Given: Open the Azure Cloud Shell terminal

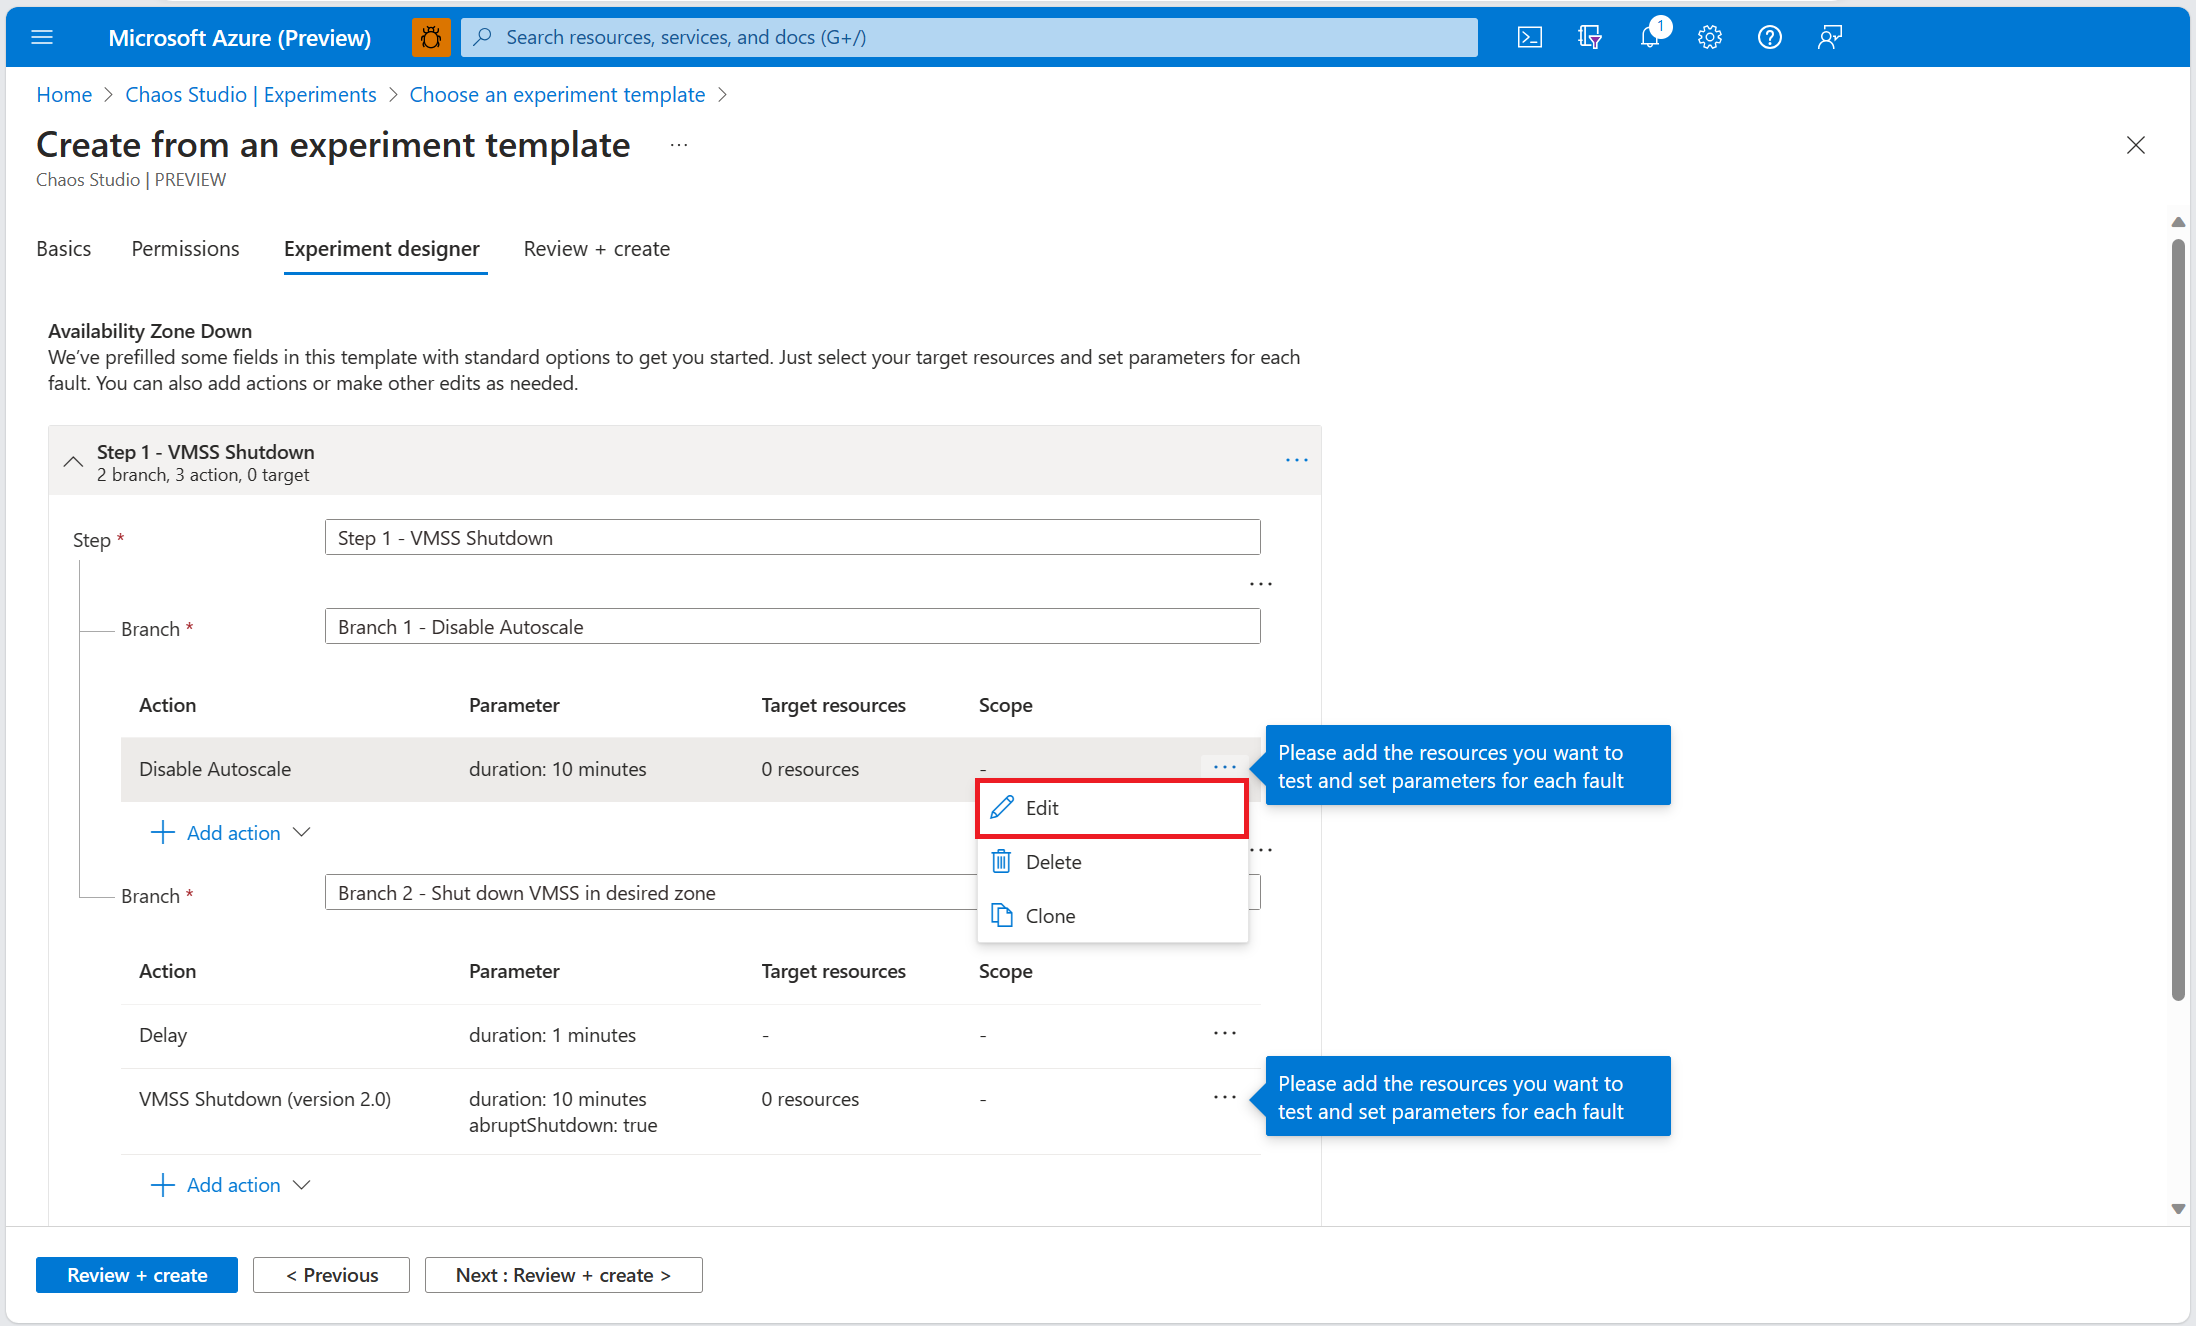Looking at the screenshot, I should click(x=1529, y=37).
